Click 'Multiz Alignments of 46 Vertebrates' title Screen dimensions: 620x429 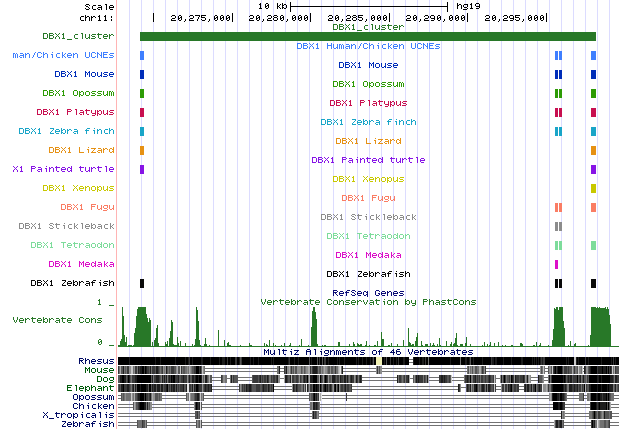pyautogui.click(x=368, y=352)
